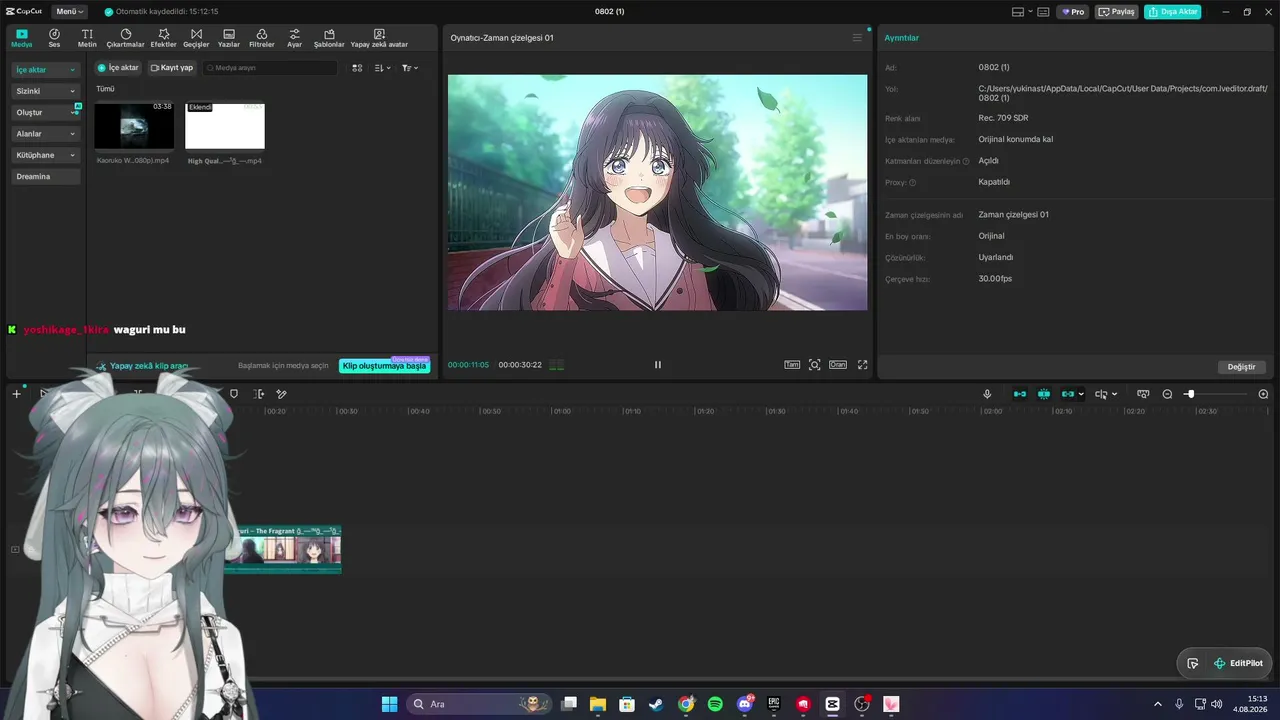Click the Paylaş share button
The width and height of the screenshot is (1280, 720).
tap(1118, 12)
